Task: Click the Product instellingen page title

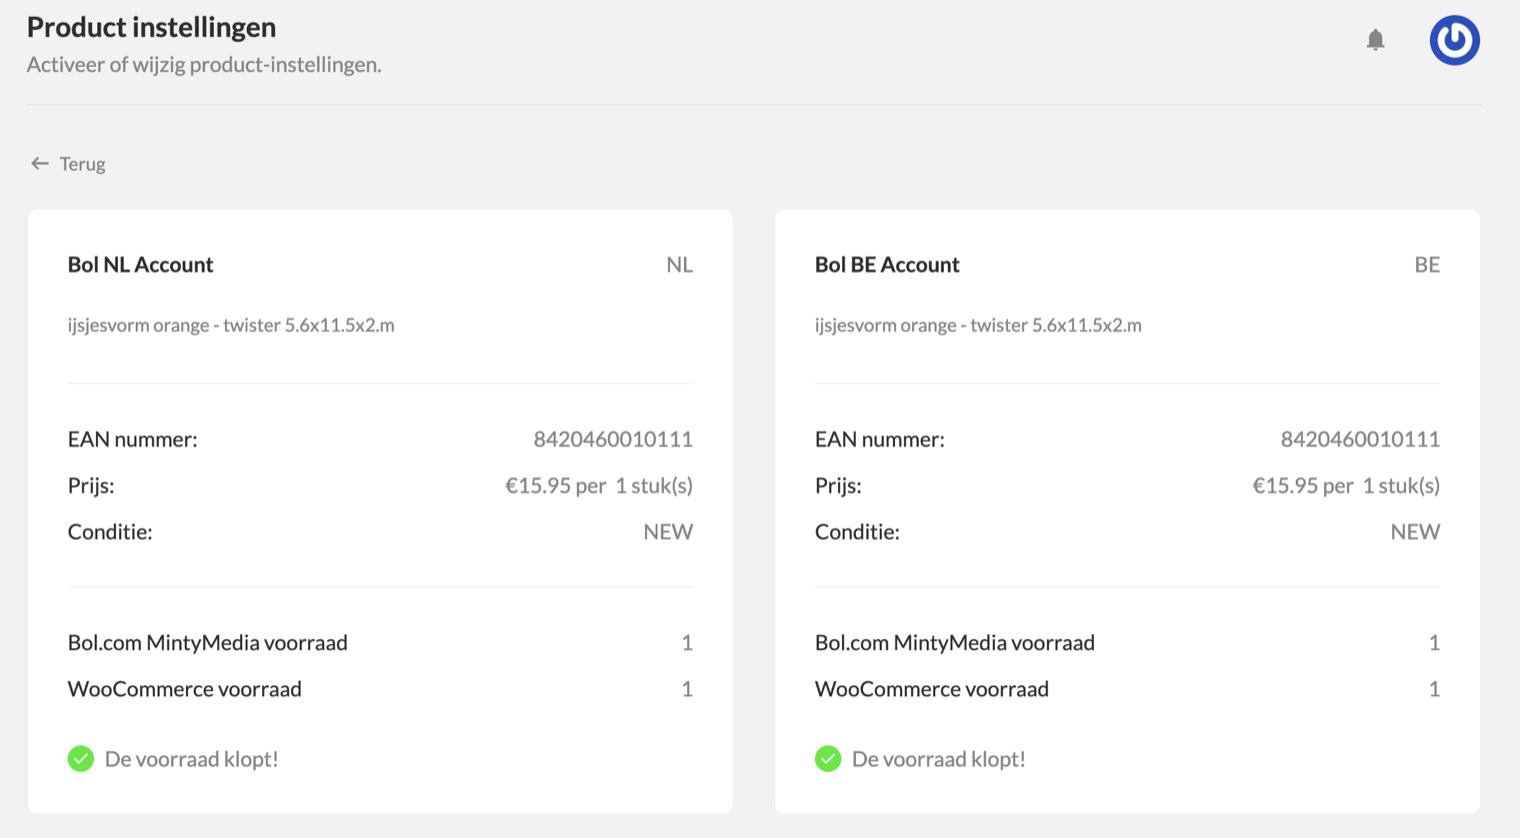Action: click(x=151, y=27)
